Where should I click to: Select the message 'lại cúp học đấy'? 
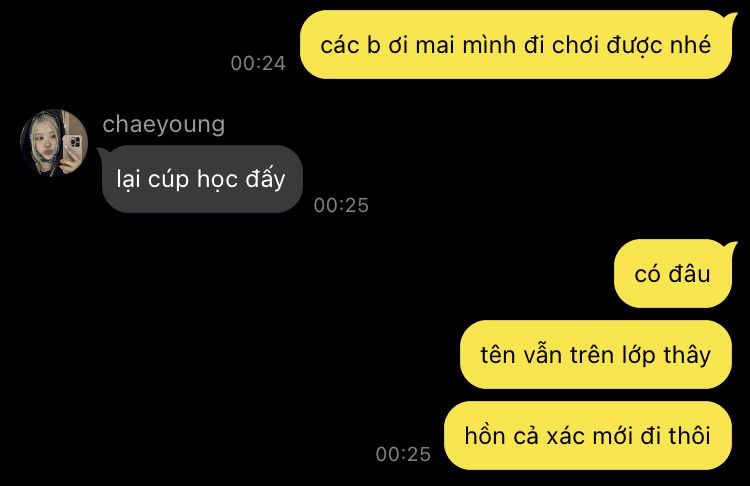pyautogui.click(x=202, y=179)
